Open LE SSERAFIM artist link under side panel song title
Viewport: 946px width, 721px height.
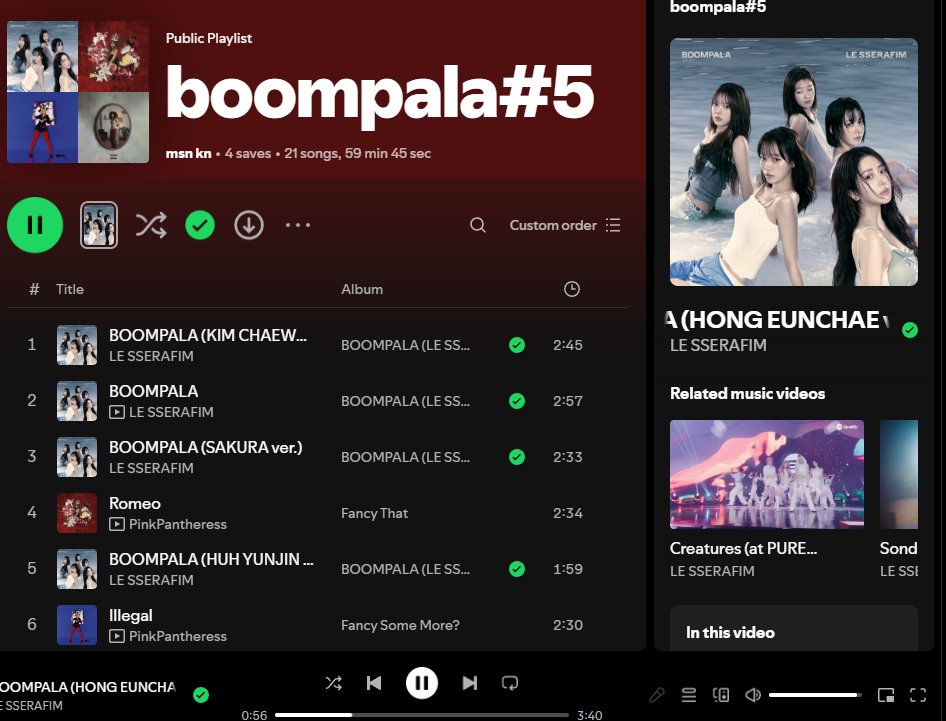[x=718, y=345]
